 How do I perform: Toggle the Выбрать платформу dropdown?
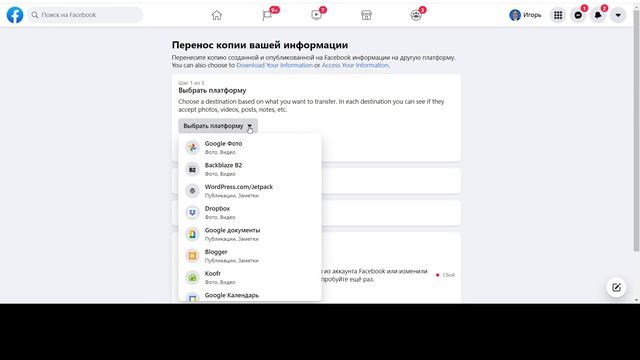point(218,126)
